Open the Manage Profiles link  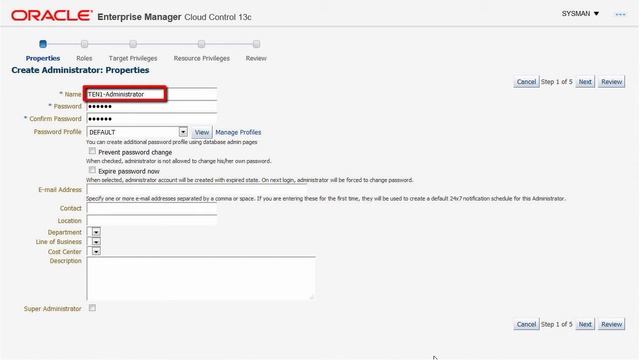(x=238, y=132)
